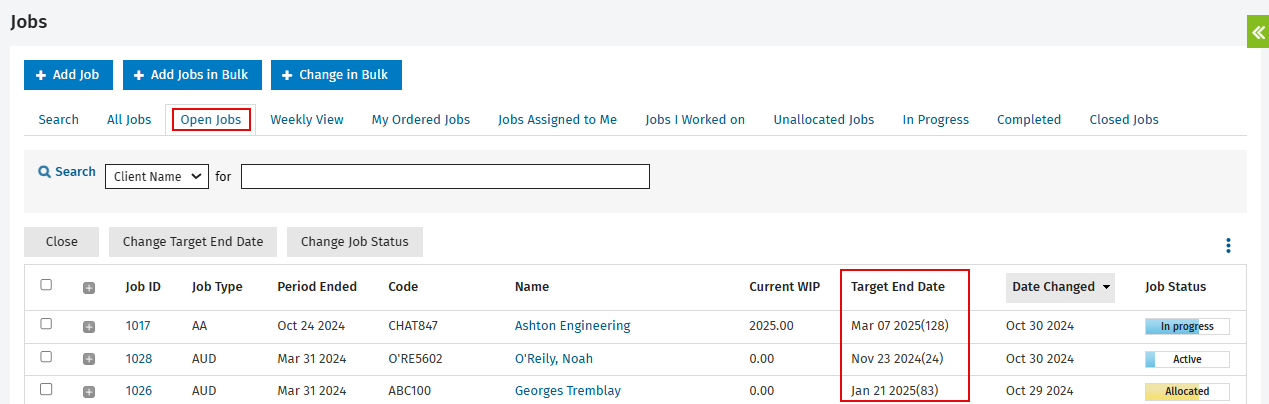The width and height of the screenshot is (1269, 404).
Task: Open the three-dot column options menu
Action: pyautogui.click(x=1228, y=245)
